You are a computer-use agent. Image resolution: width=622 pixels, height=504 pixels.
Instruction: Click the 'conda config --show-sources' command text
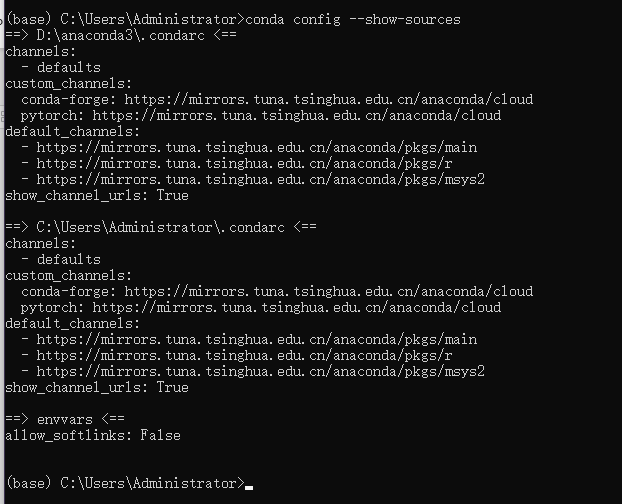pyautogui.click(x=353, y=19)
